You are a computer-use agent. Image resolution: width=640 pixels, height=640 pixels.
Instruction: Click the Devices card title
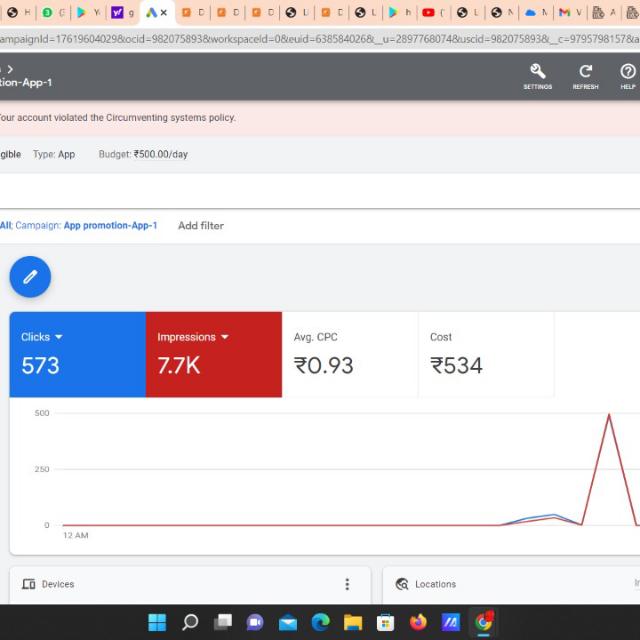[58, 584]
